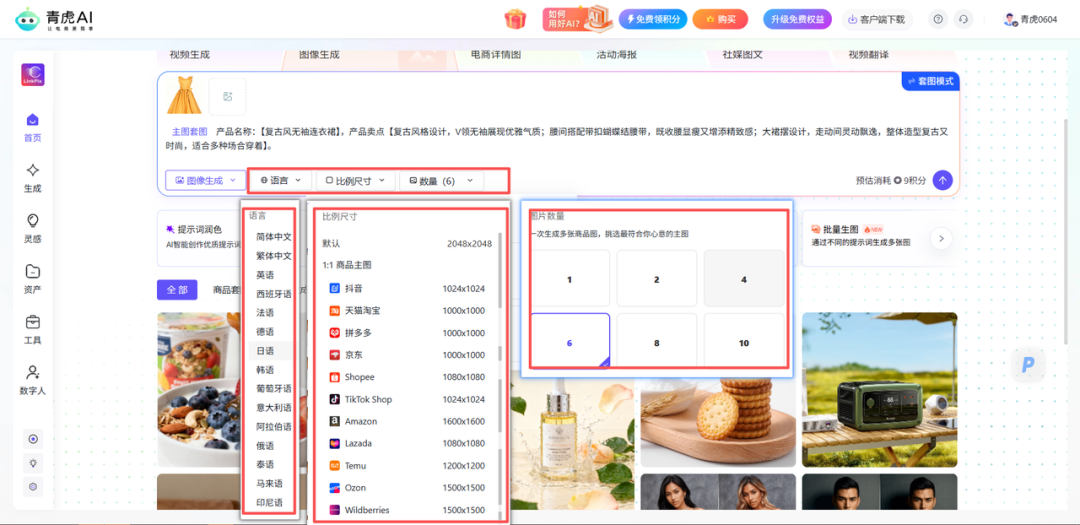
Task: Click the right arrow of feature carousel
Action: click(x=941, y=238)
